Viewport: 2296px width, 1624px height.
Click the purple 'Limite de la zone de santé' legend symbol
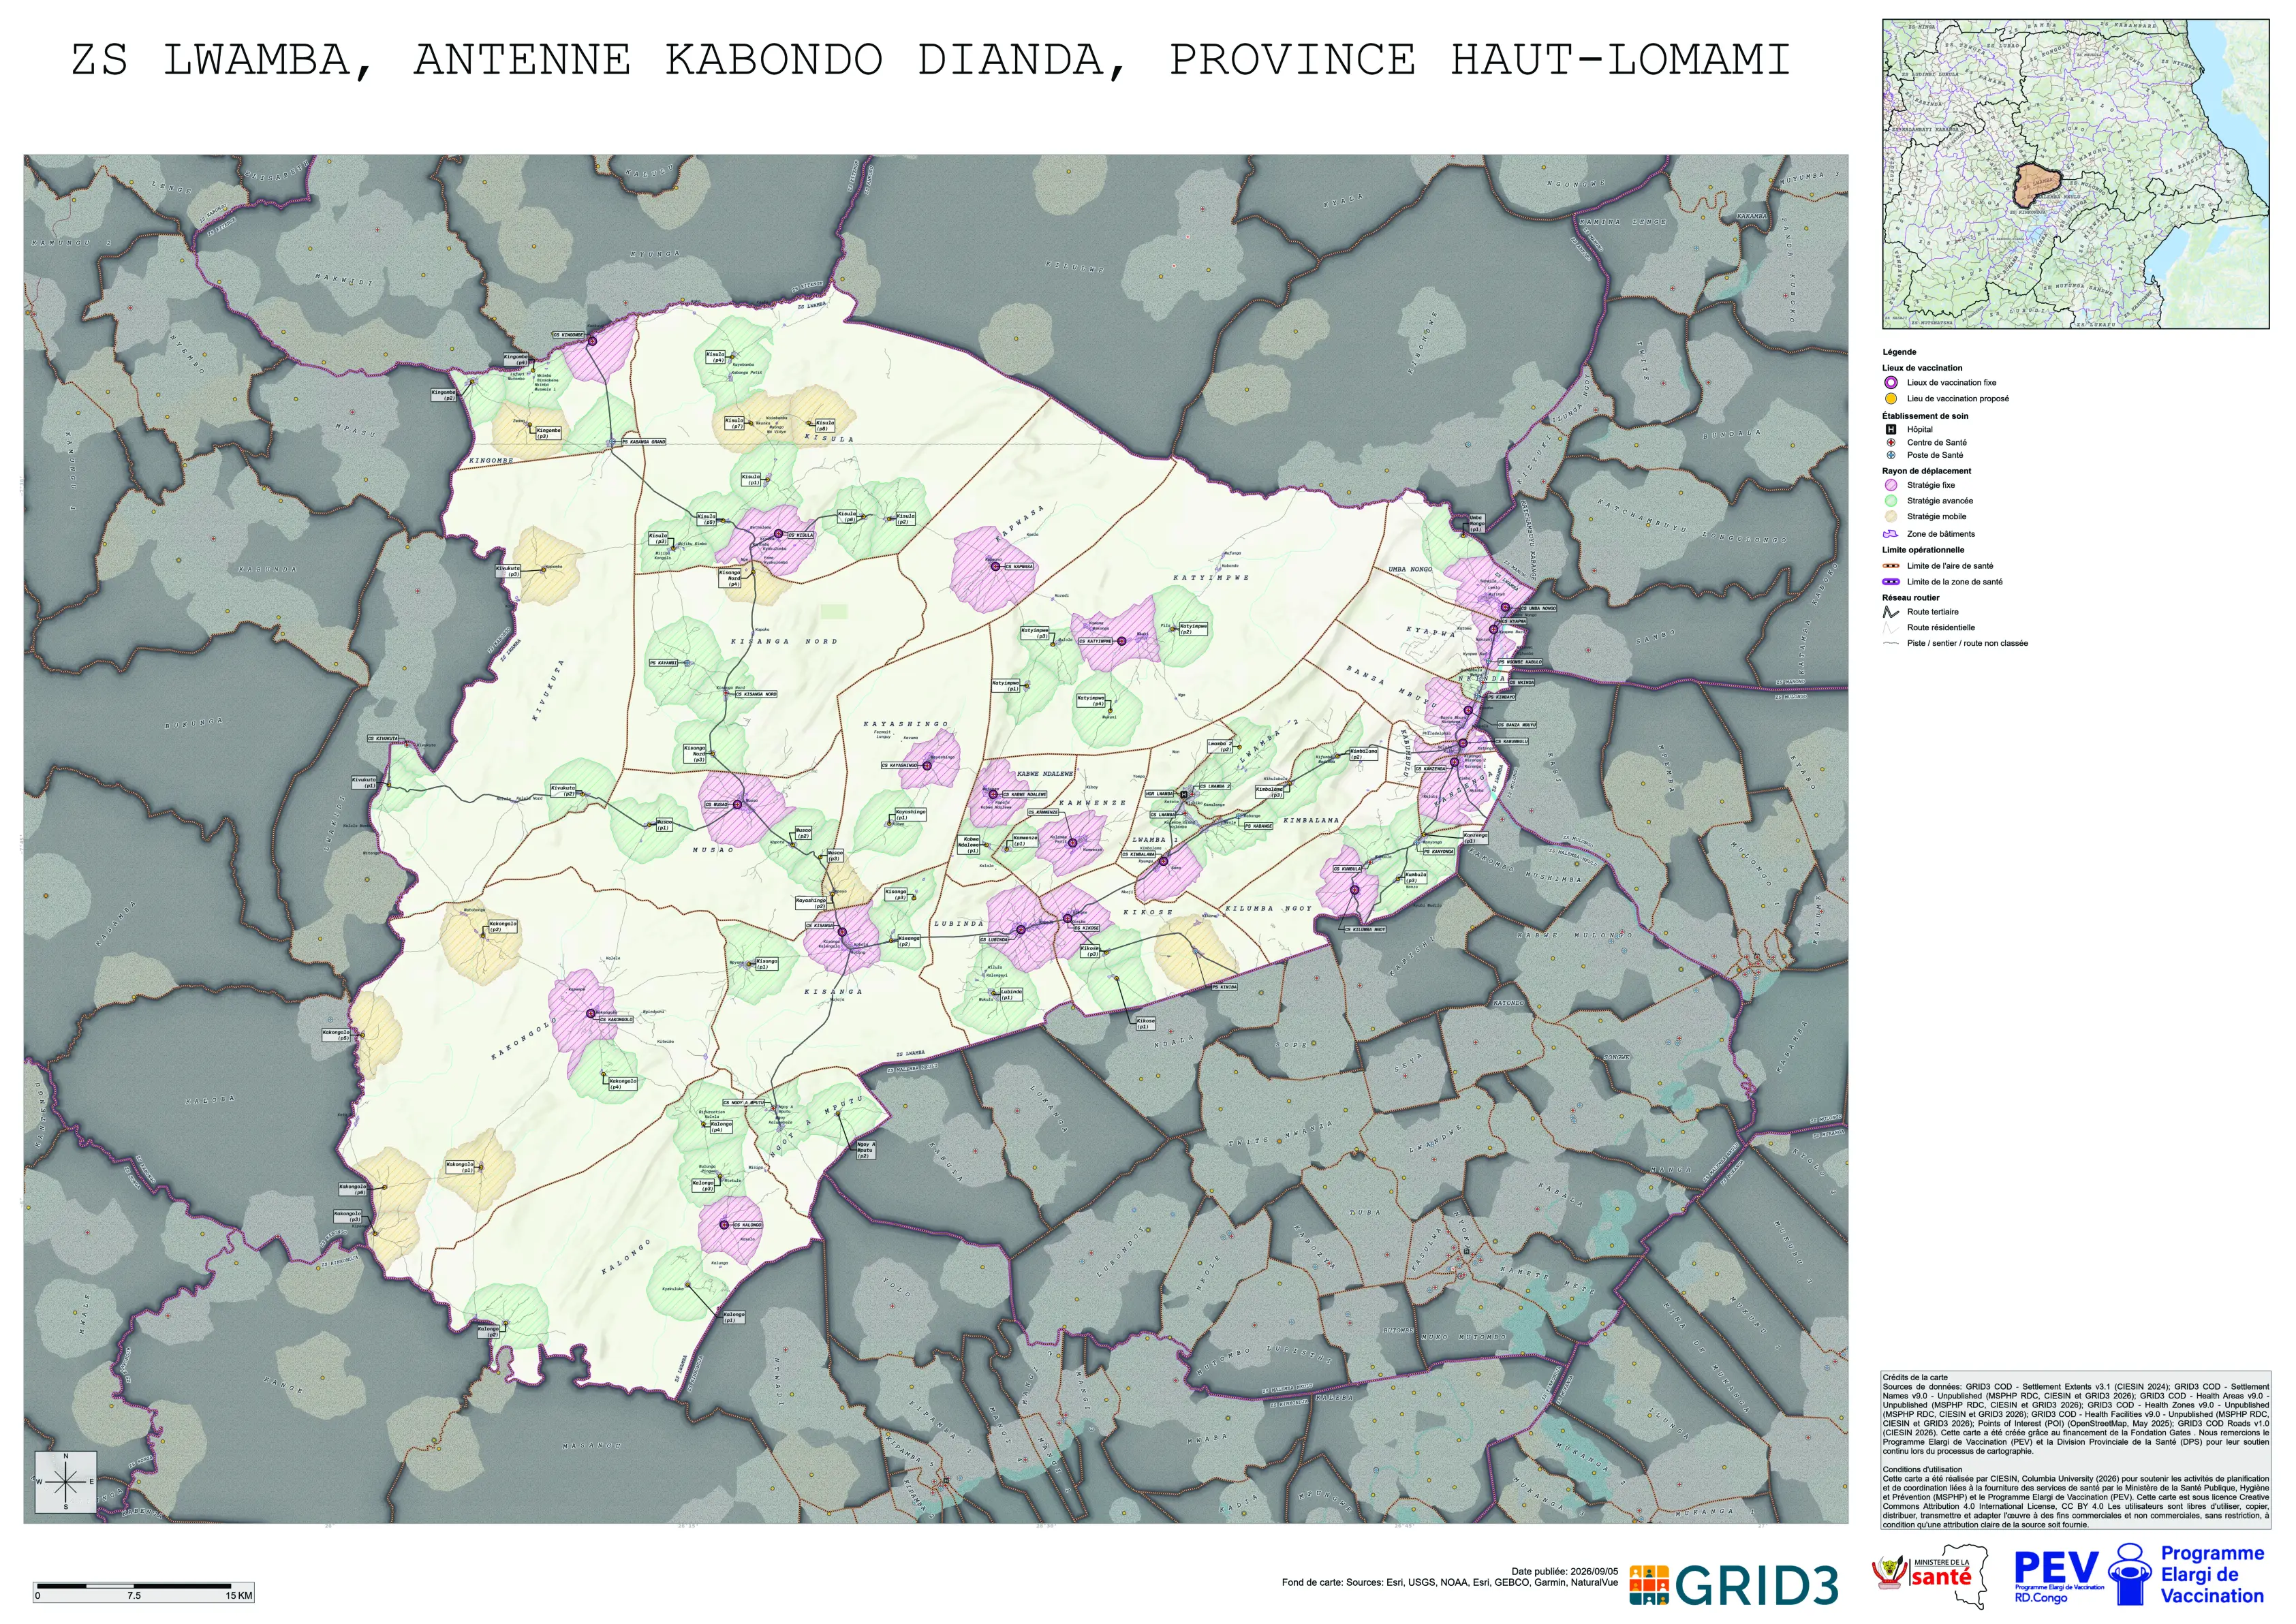(x=1891, y=582)
